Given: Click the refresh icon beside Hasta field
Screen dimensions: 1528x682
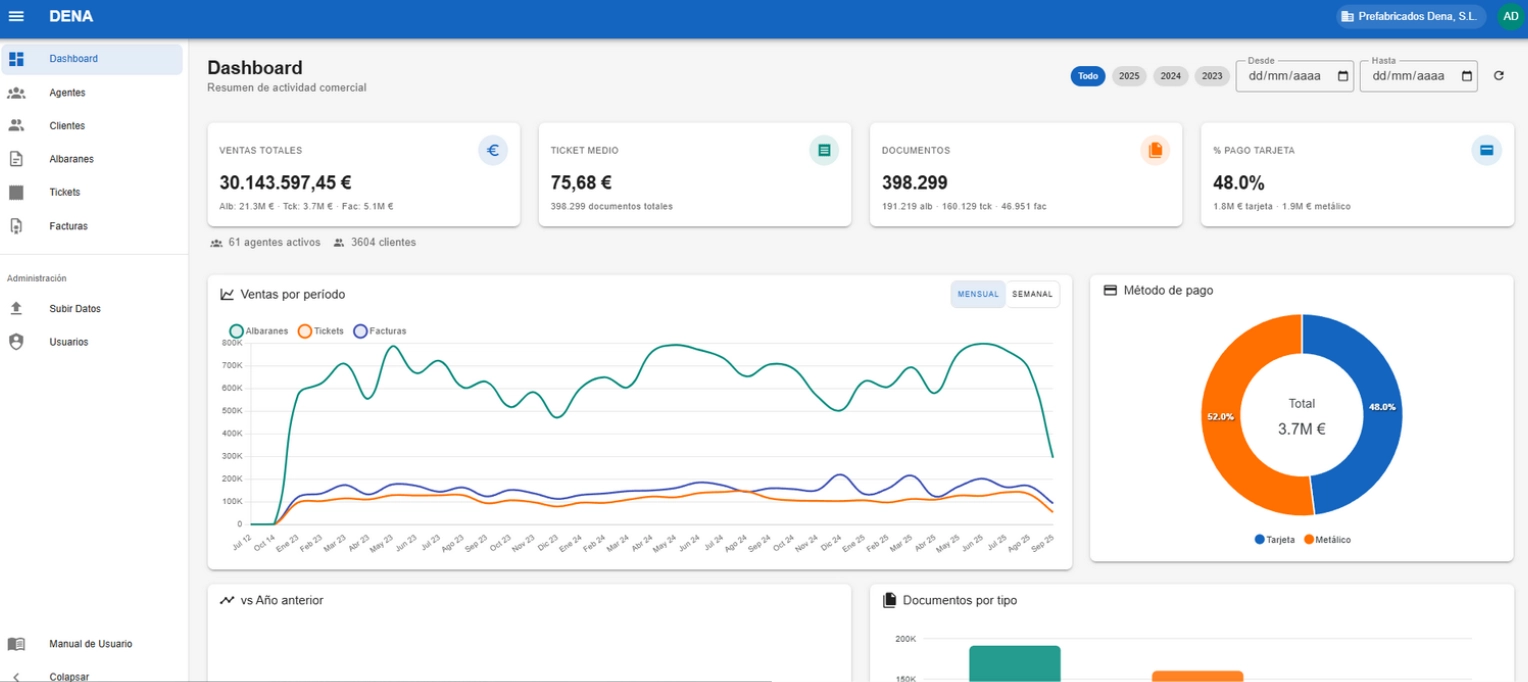Looking at the screenshot, I should click(x=1498, y=76).
